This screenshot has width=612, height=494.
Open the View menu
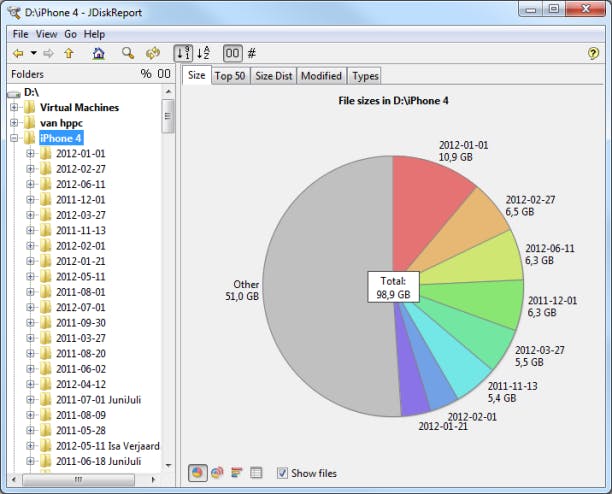46,34
